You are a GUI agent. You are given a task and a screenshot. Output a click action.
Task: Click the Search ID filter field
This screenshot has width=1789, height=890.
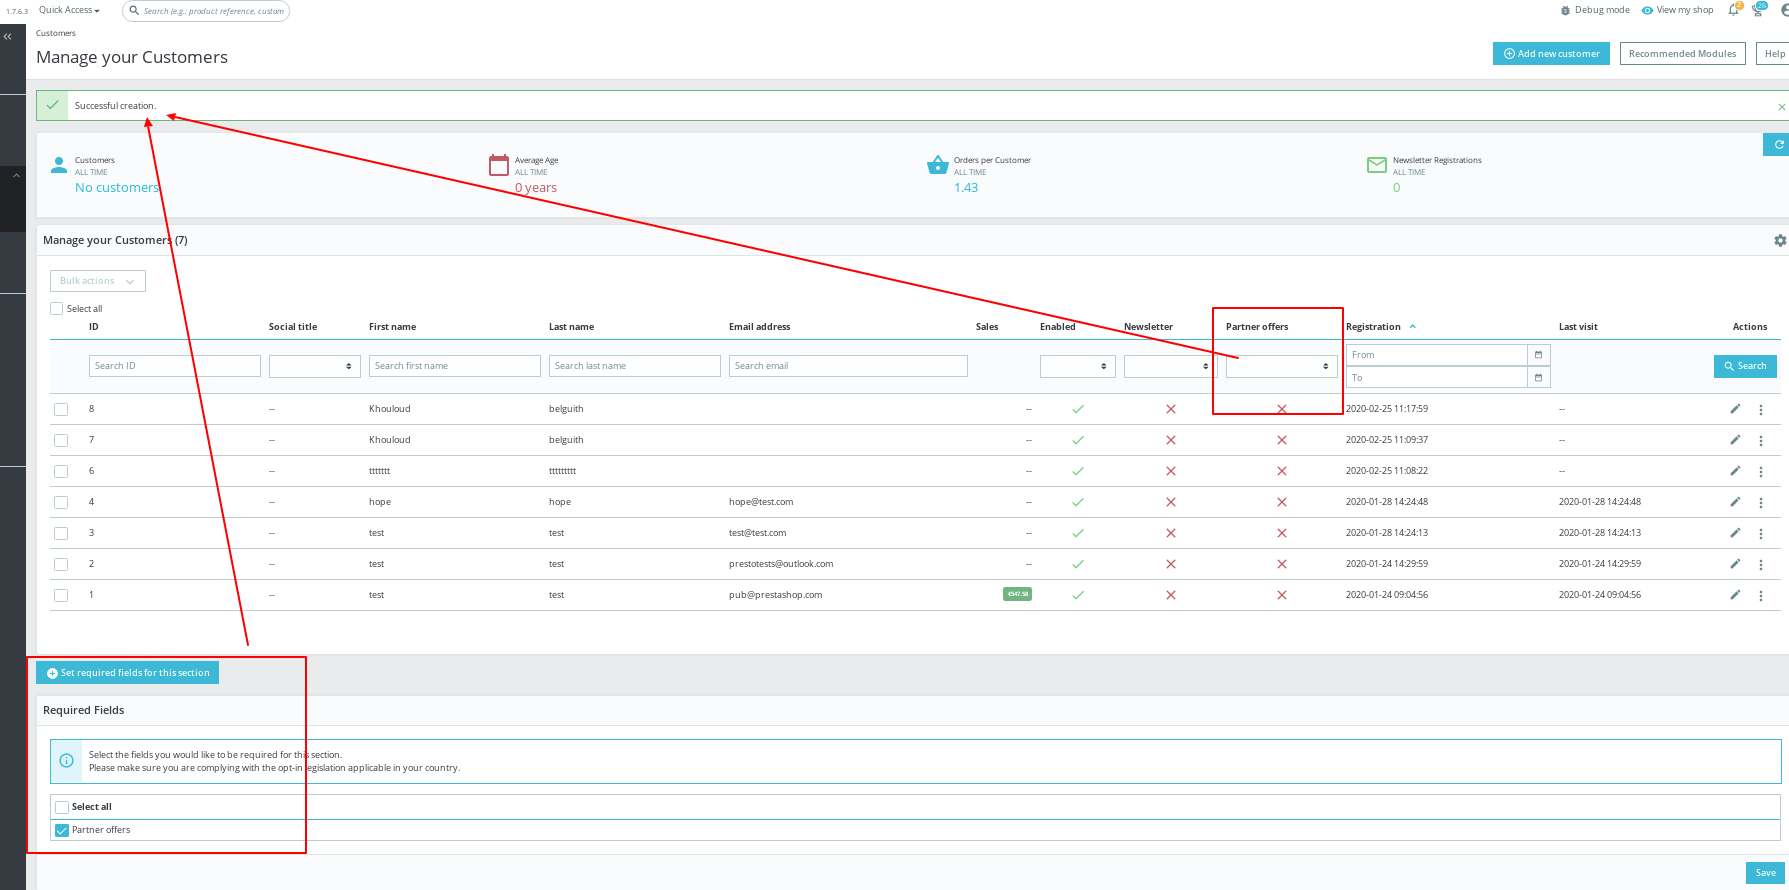(x=175, y=366)
